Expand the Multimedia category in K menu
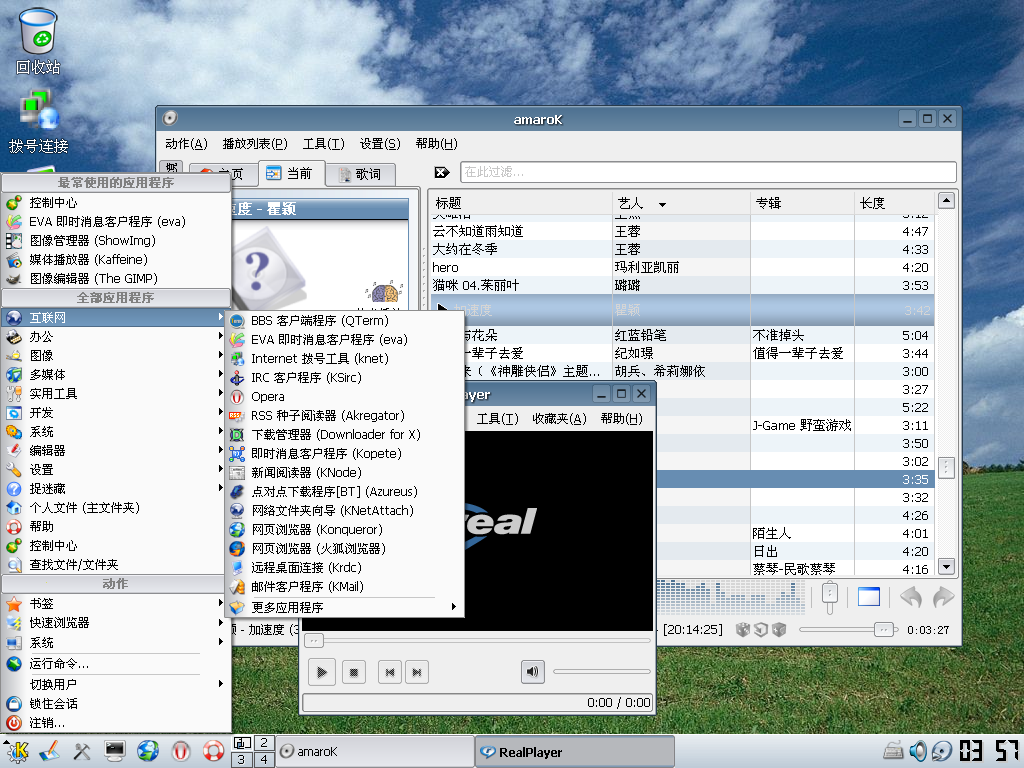The height and width of the screenshot is (768, 1024). click(116, 375)
